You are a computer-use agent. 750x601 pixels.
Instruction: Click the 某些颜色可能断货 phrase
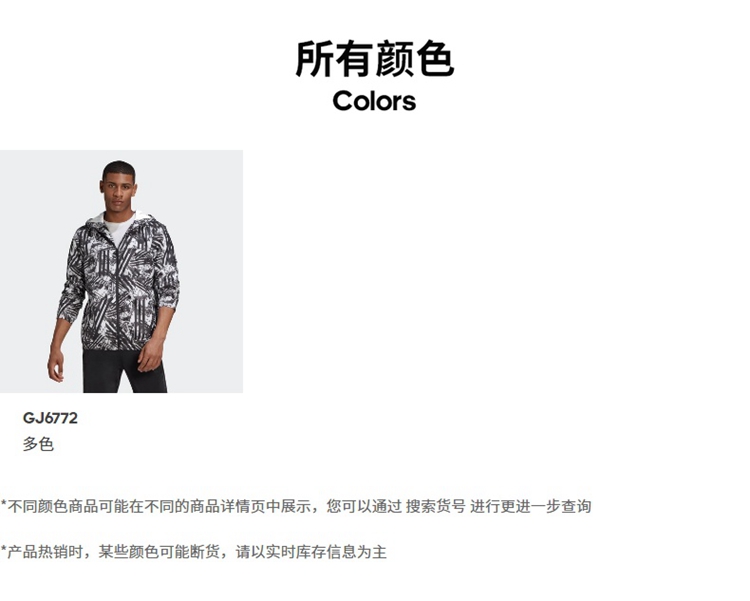click(x=159, y=552)
